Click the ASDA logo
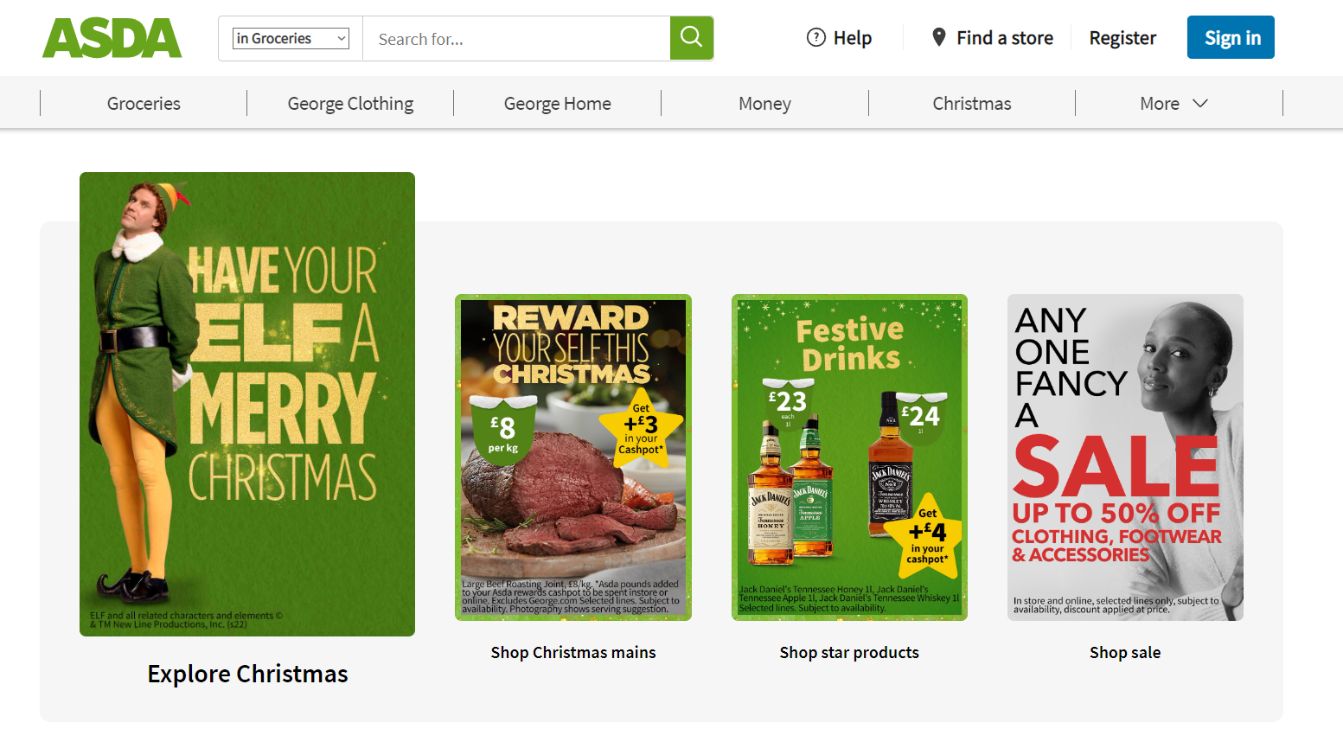This screenshot has width=1343, height=729. click(x=112, y=38)
